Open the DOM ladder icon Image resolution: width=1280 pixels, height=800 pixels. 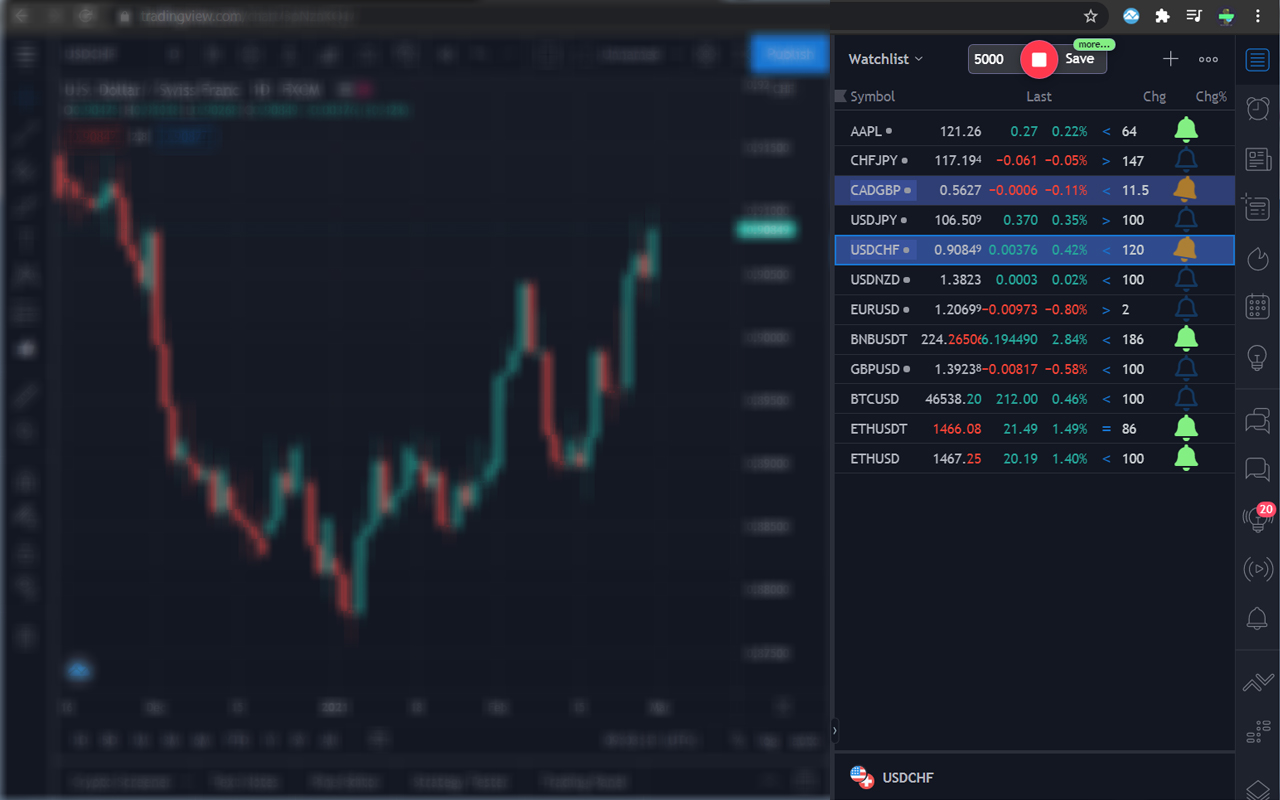(1257, 733)
